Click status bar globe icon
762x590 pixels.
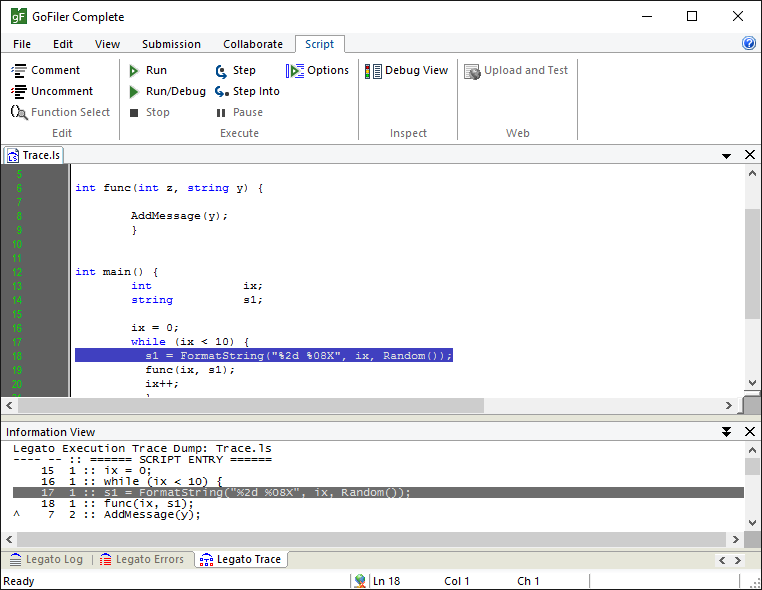360,581
